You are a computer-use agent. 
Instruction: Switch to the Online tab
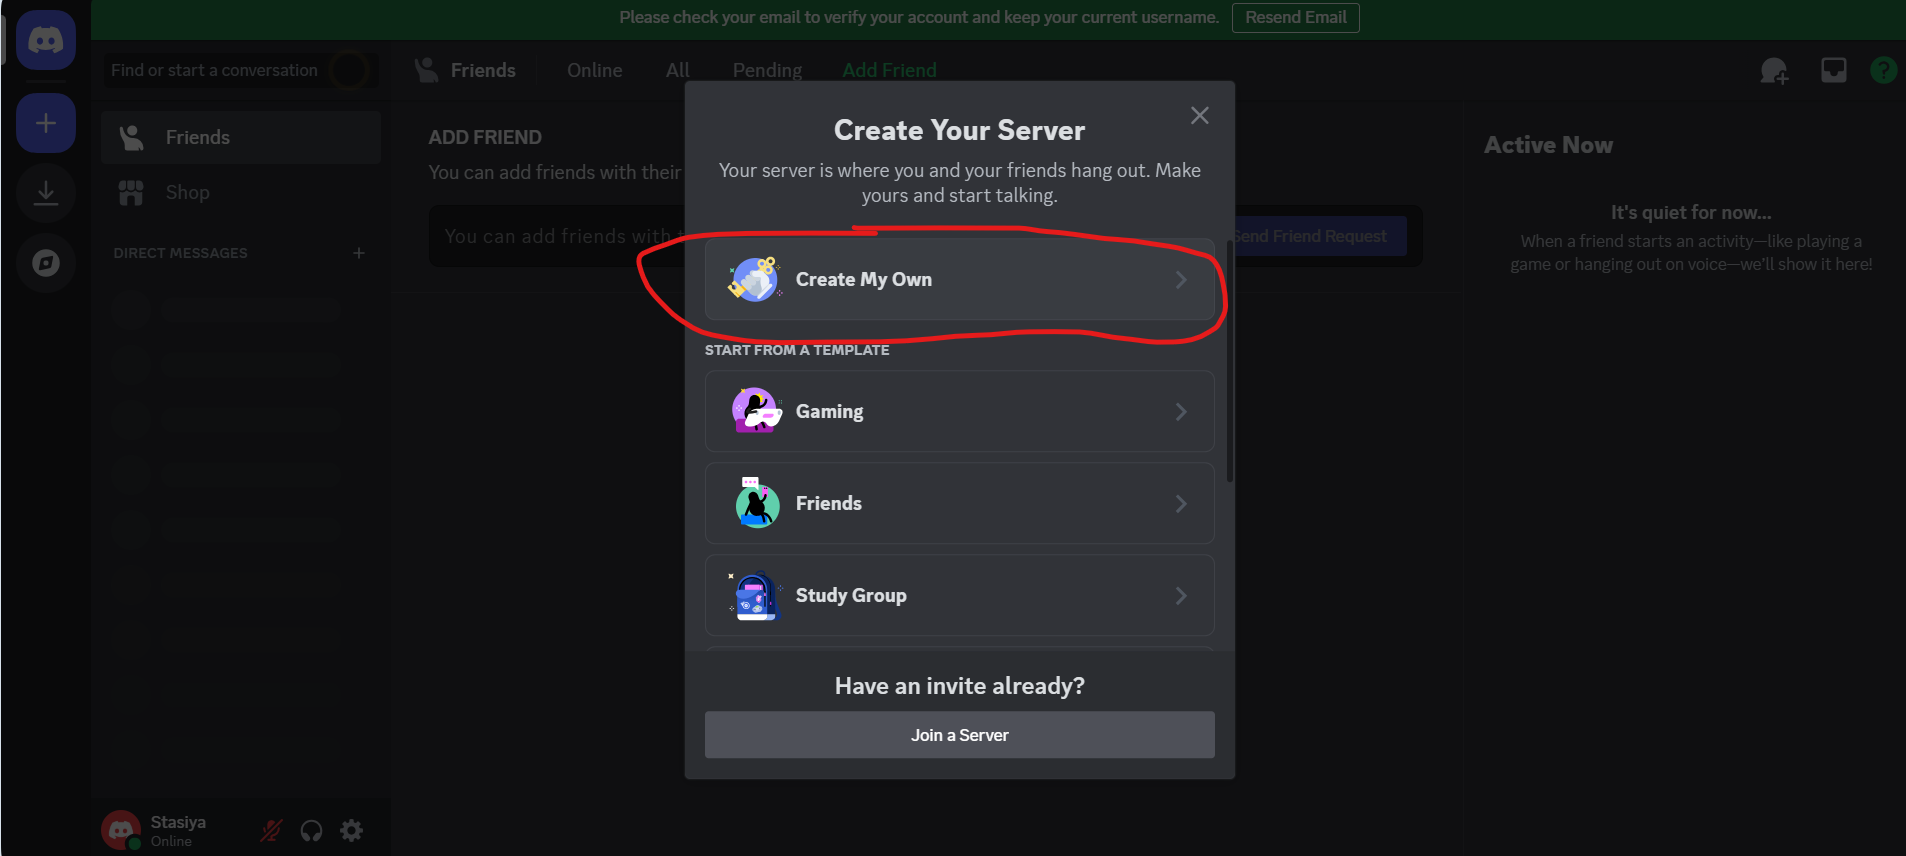coord(594,70)
